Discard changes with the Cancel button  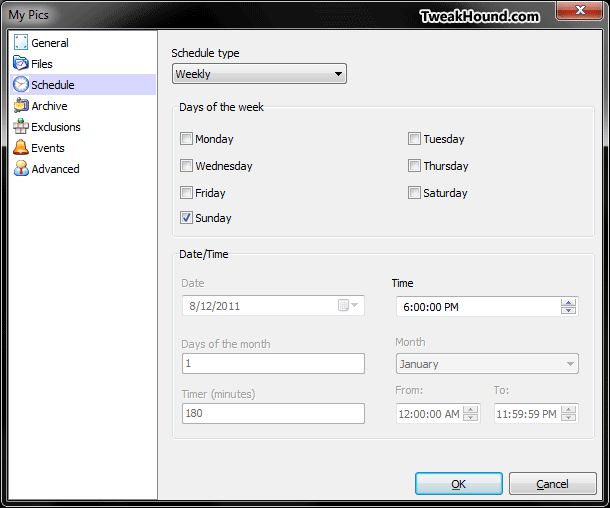[x=552, y=483]
